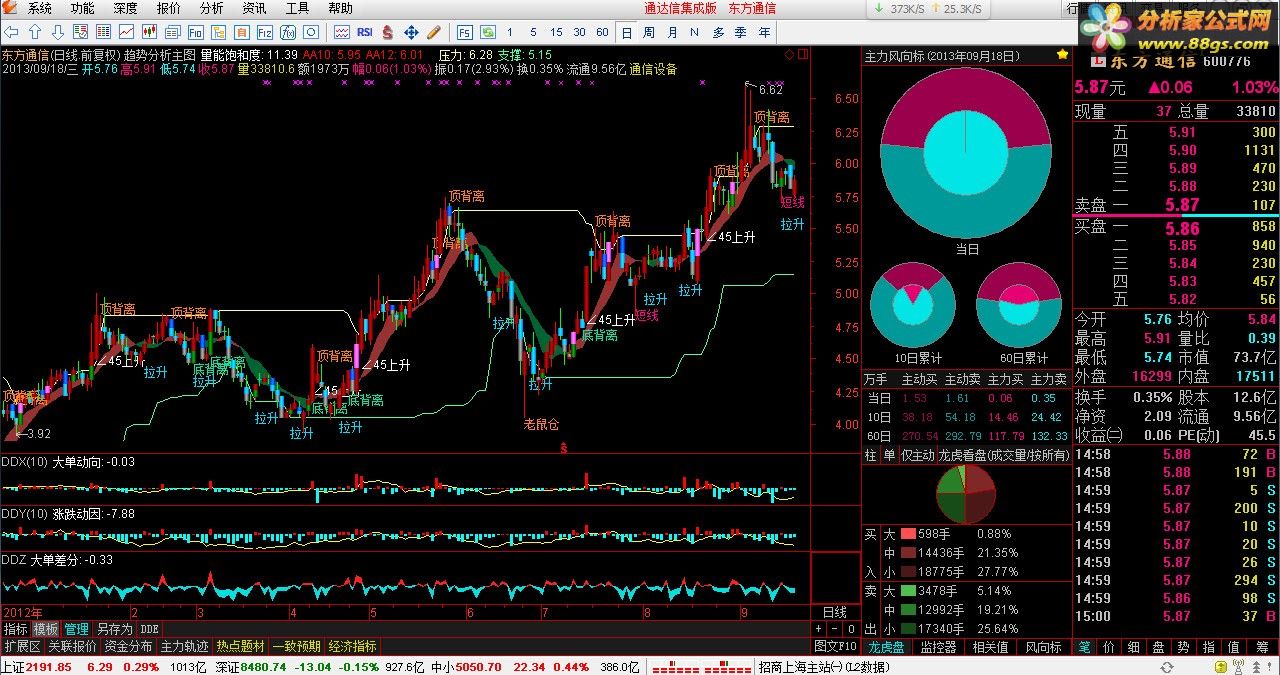The height and width of the screenshot is (675, 1280).
Task: Select the 季 quarterly period button
Action: (x=741, y=32)
